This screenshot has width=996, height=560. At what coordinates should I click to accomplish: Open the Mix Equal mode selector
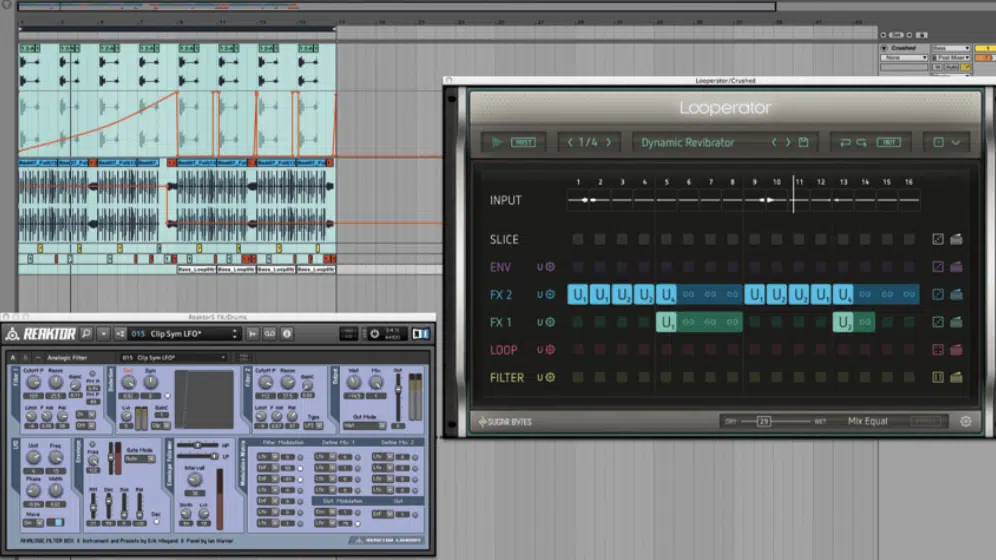(867, 421)
